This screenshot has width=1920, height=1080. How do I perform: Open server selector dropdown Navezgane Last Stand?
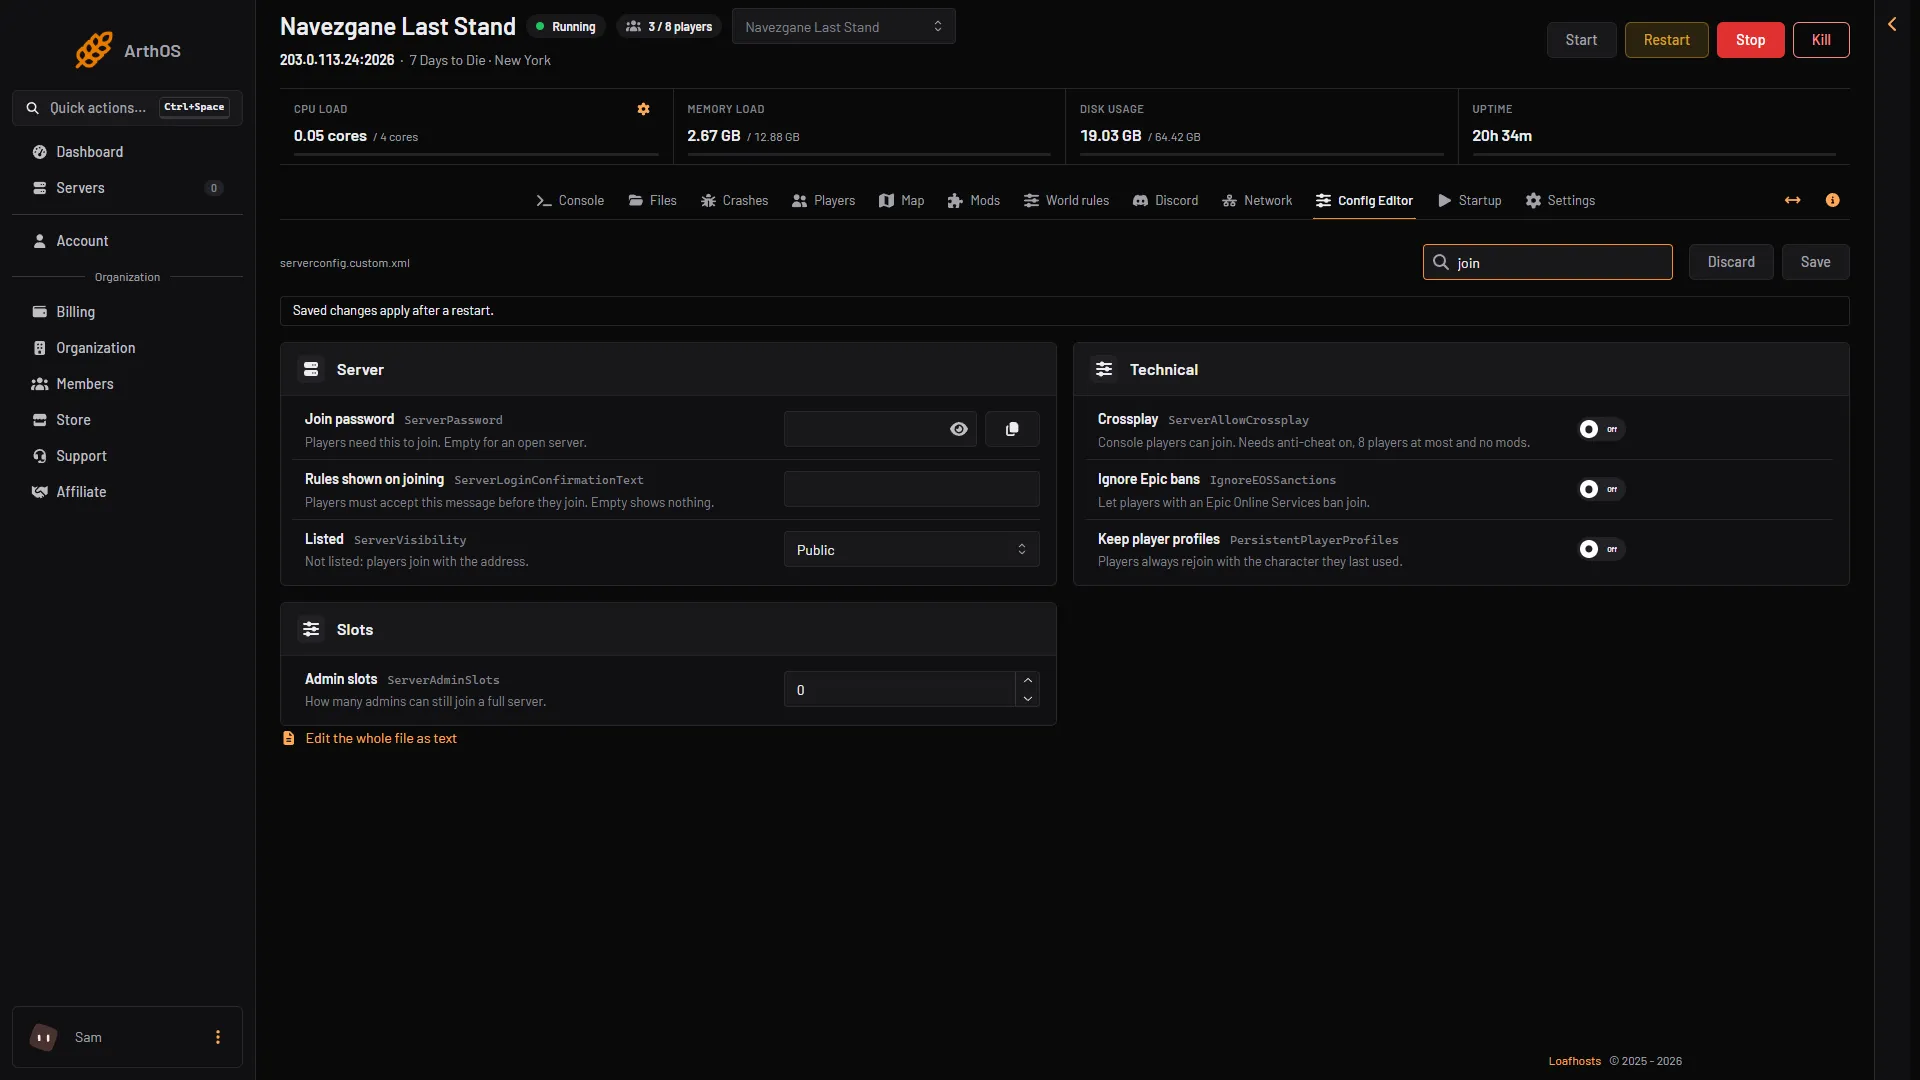click(x=843, y=27)
